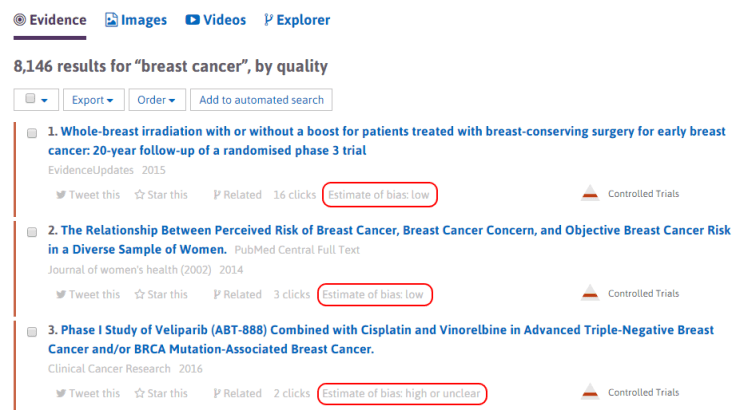Open the Export dropdown
This screenshot has height=410, width=736.
(x=94, y=100)
